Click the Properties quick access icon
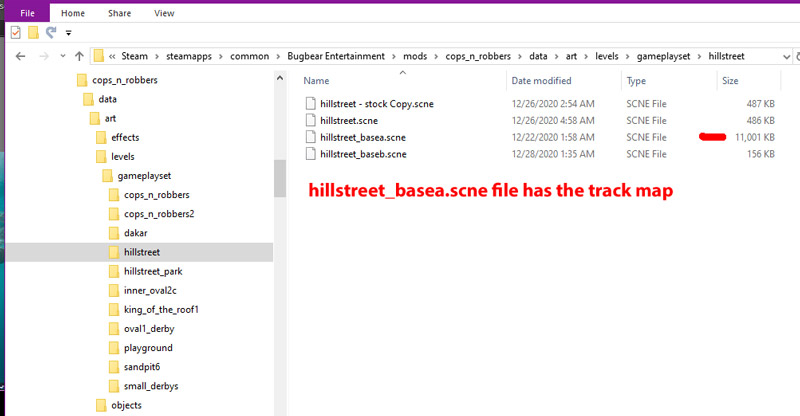This screenshot has height=416, width=800. tap(15, 33)
